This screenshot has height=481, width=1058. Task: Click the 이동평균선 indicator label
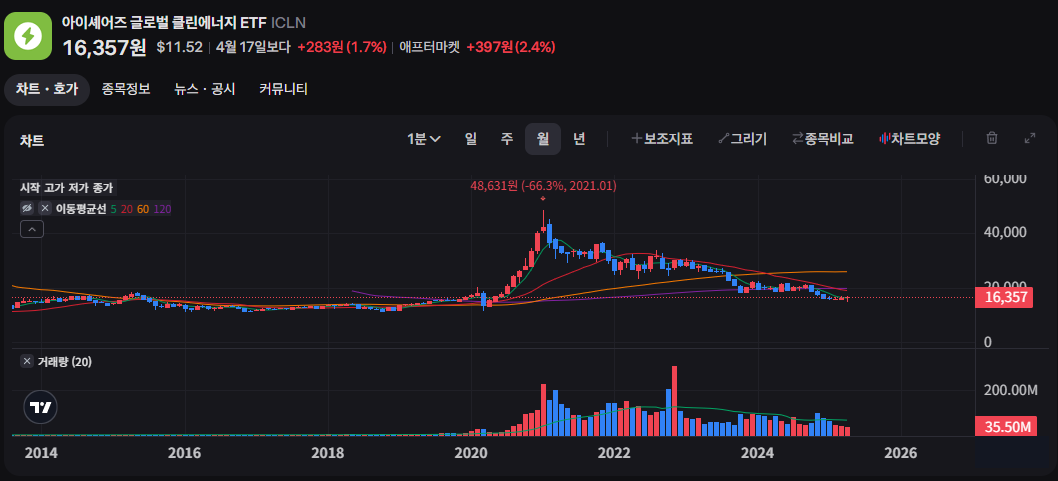point(81,209)
